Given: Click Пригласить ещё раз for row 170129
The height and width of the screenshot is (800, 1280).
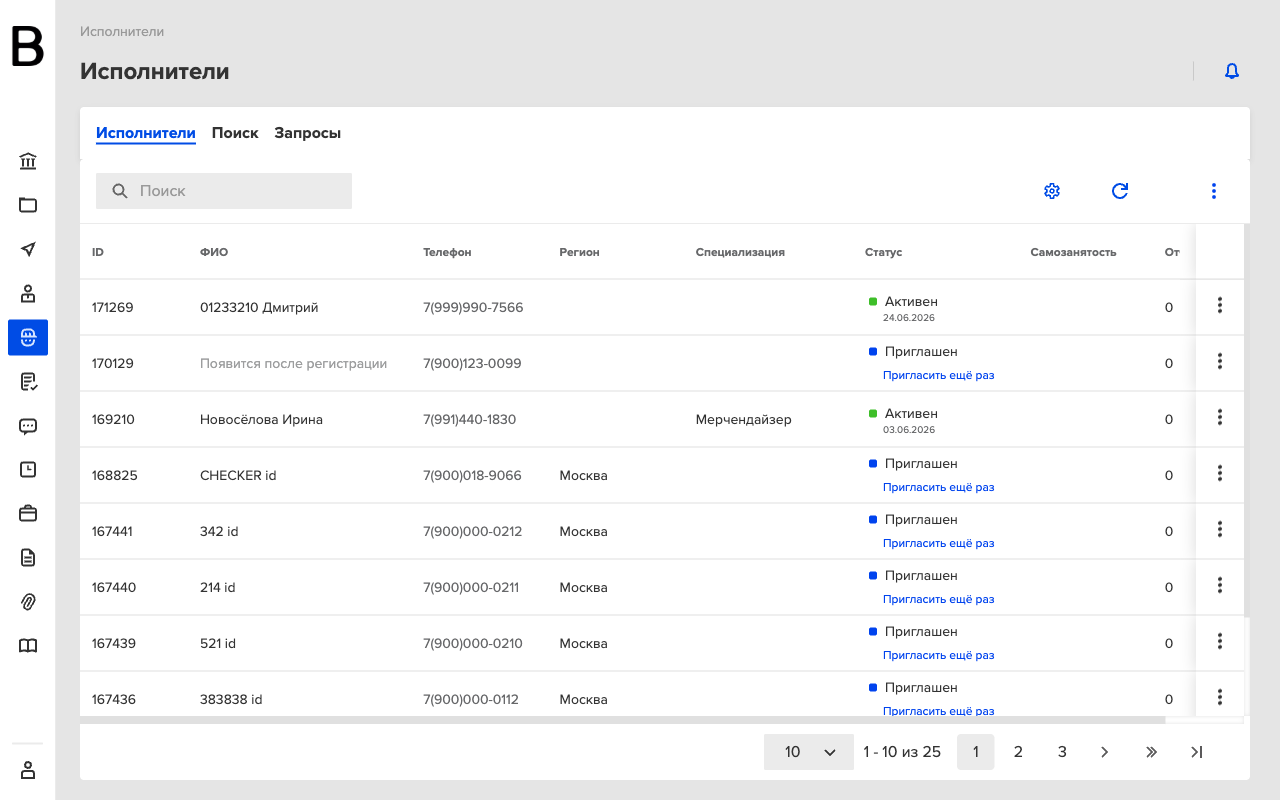Looking at the screenshot, I should (x=939, y=375).
